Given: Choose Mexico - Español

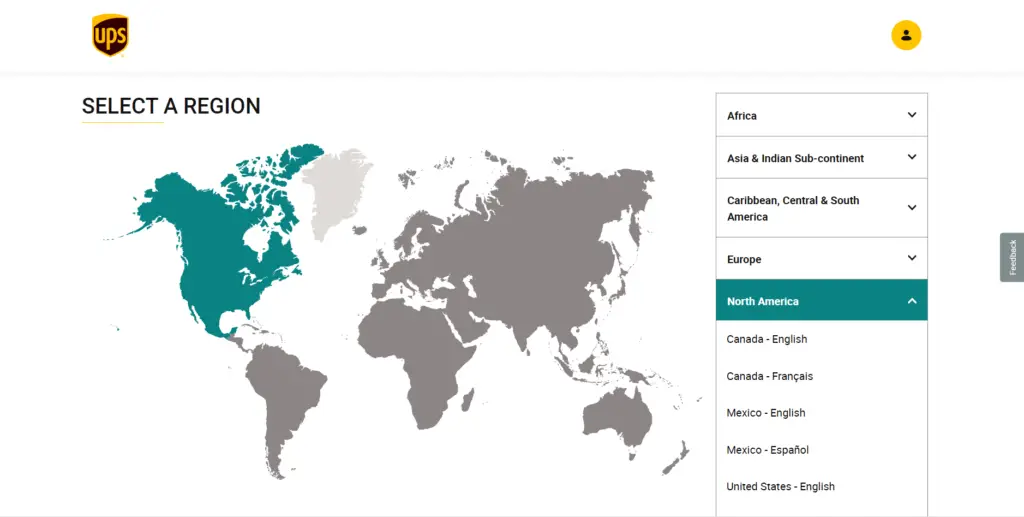Looking at the screenshot, I should (x=767, y=450).
